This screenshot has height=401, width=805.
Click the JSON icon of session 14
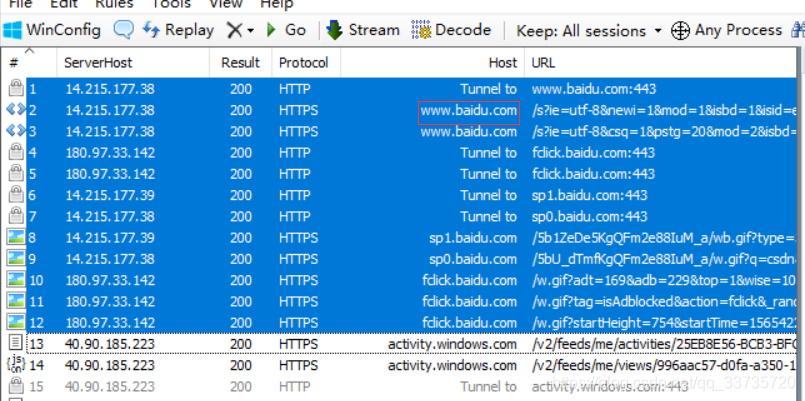coord(16,365)
